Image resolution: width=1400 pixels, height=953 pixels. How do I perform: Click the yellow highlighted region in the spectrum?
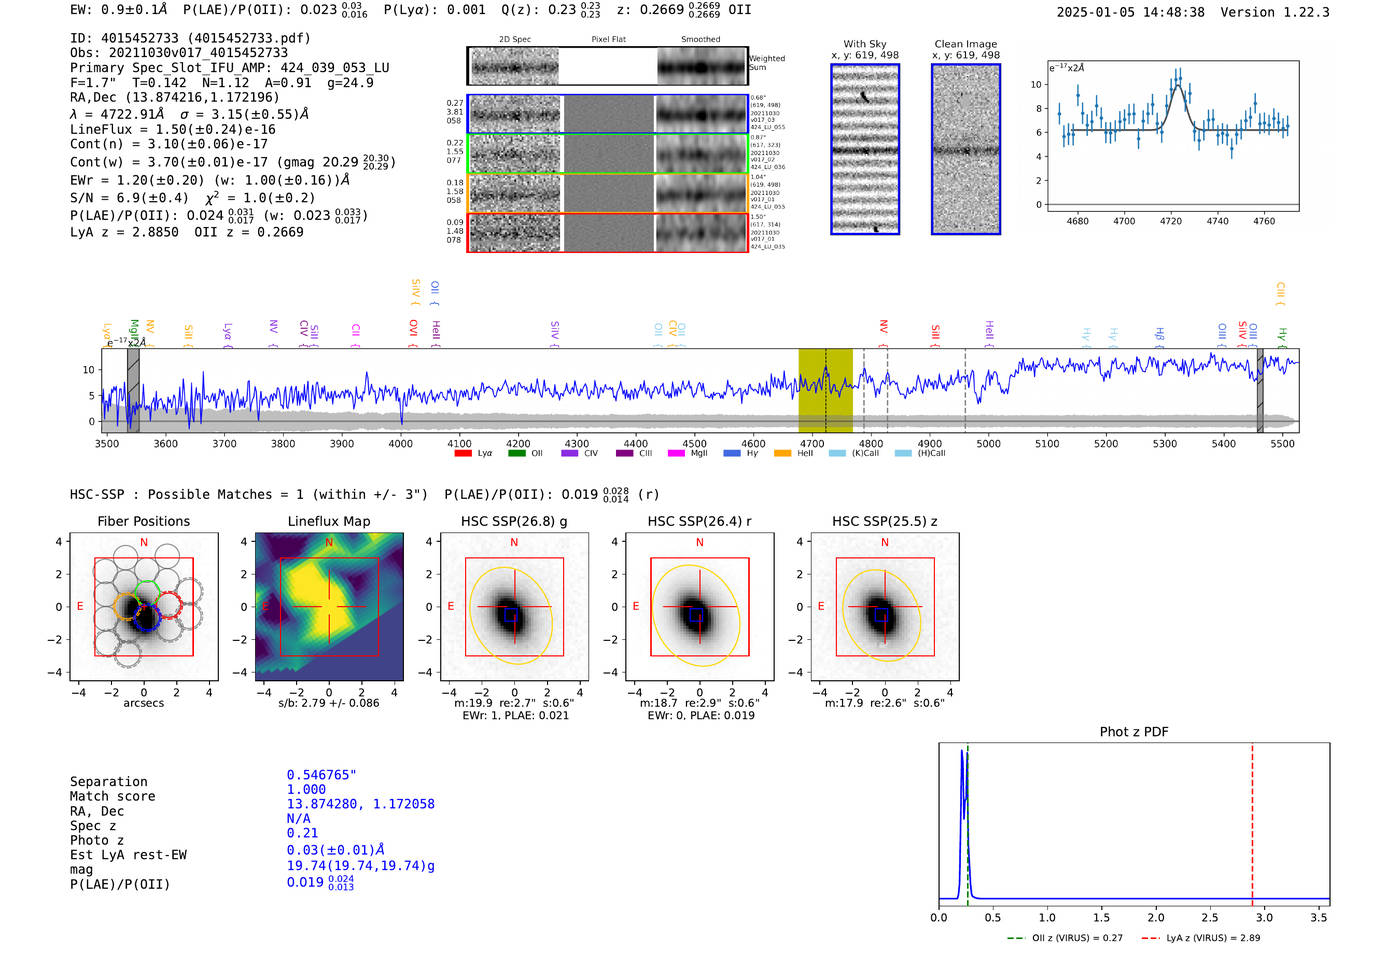pos(825,390)
